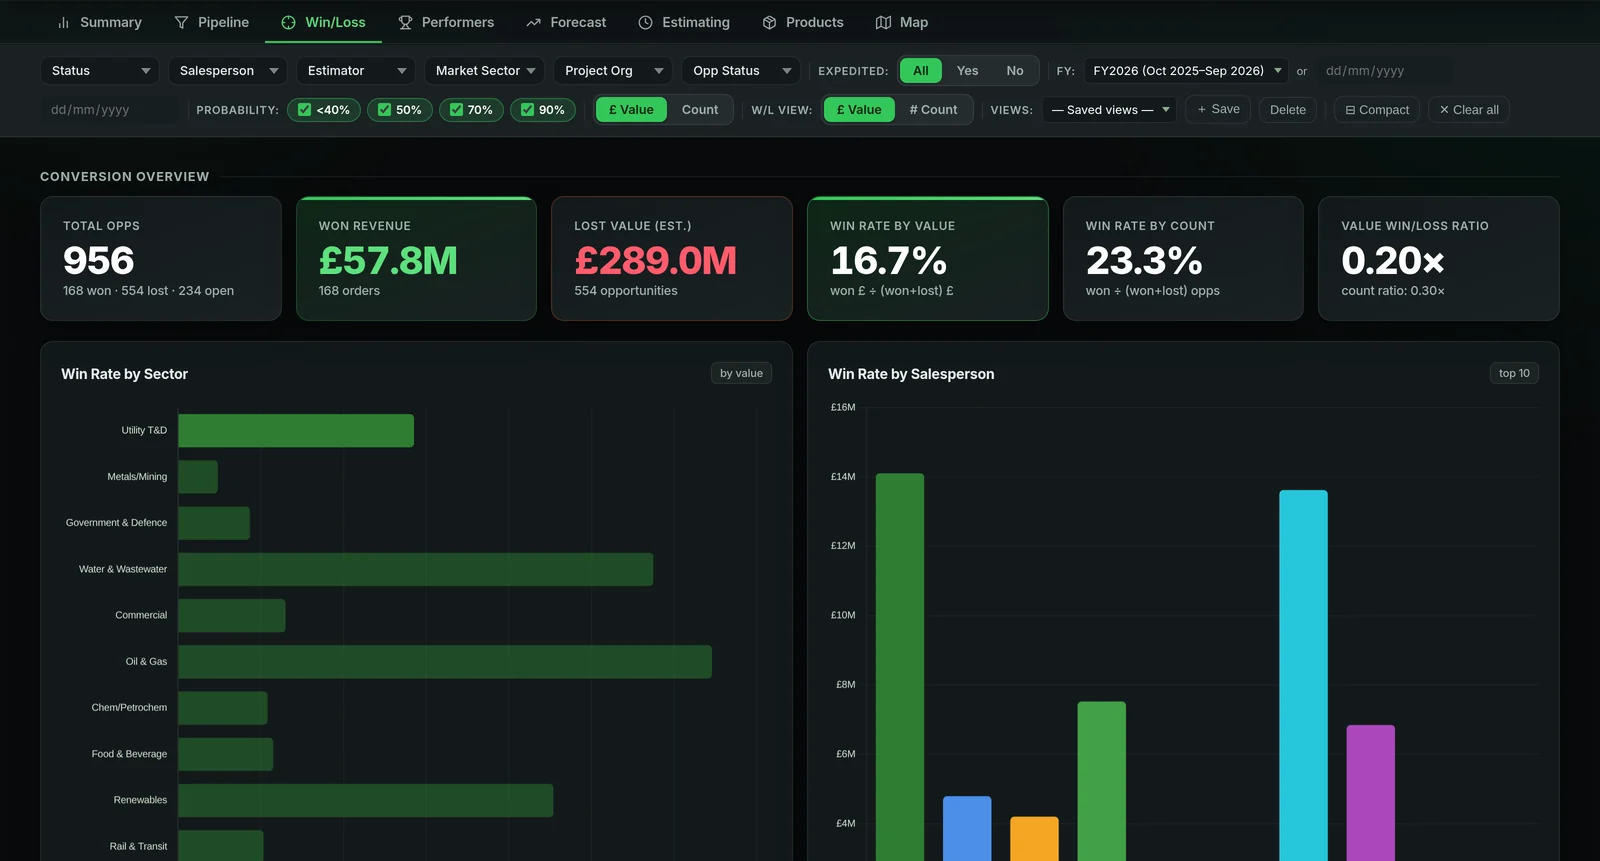Click the Estimating clock icon

645,22
